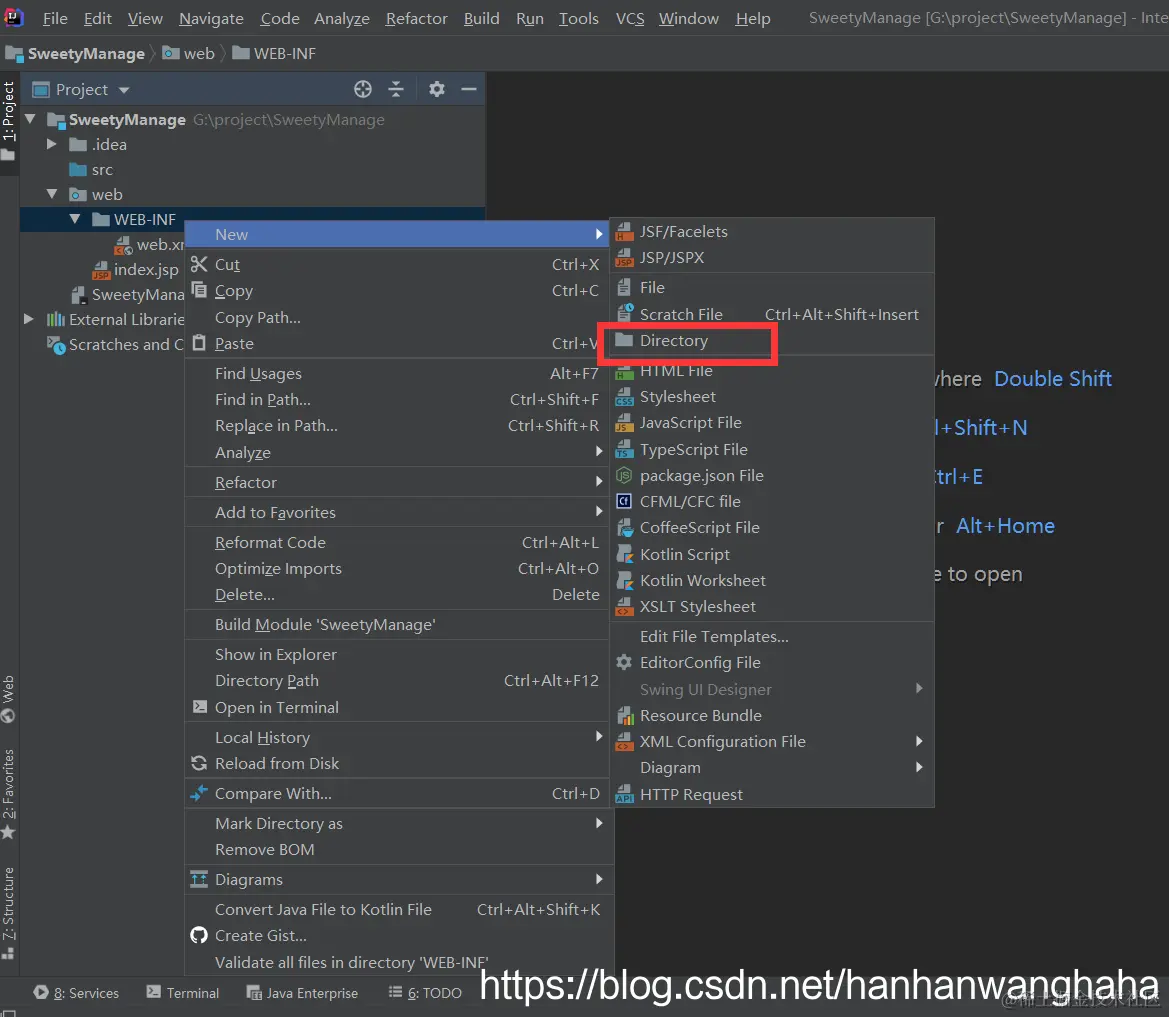Click the CoffeeScript File icon

click(624, 528)
